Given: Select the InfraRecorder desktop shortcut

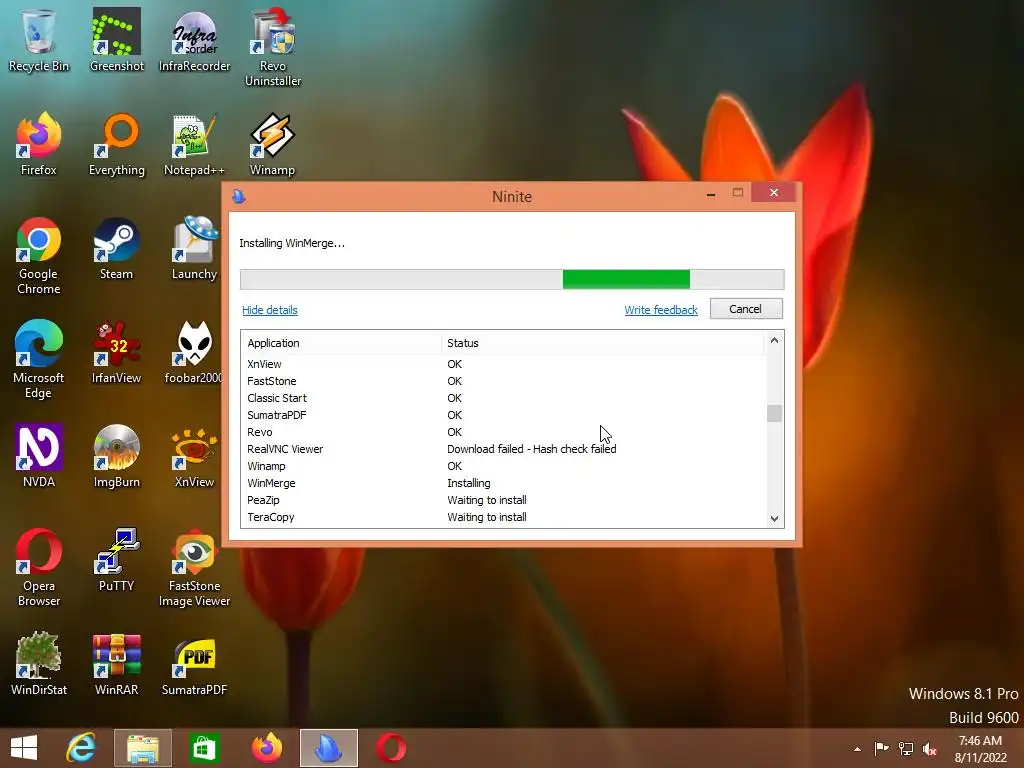Looking at the screenshot, I should 195,39.
